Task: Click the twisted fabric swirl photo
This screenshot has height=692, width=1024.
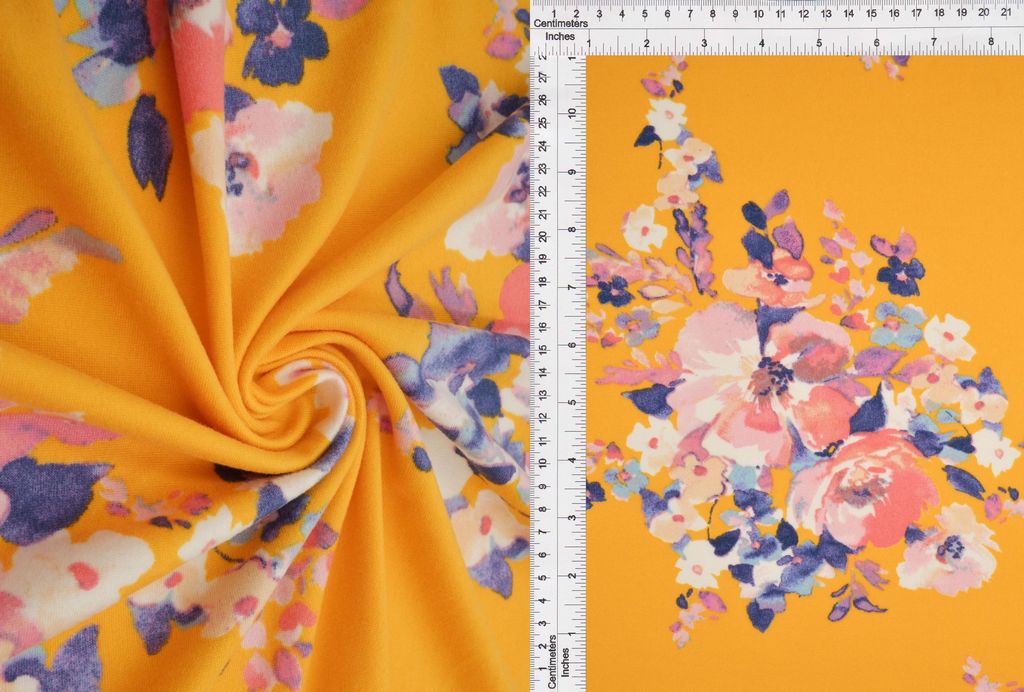Action: 264,346
